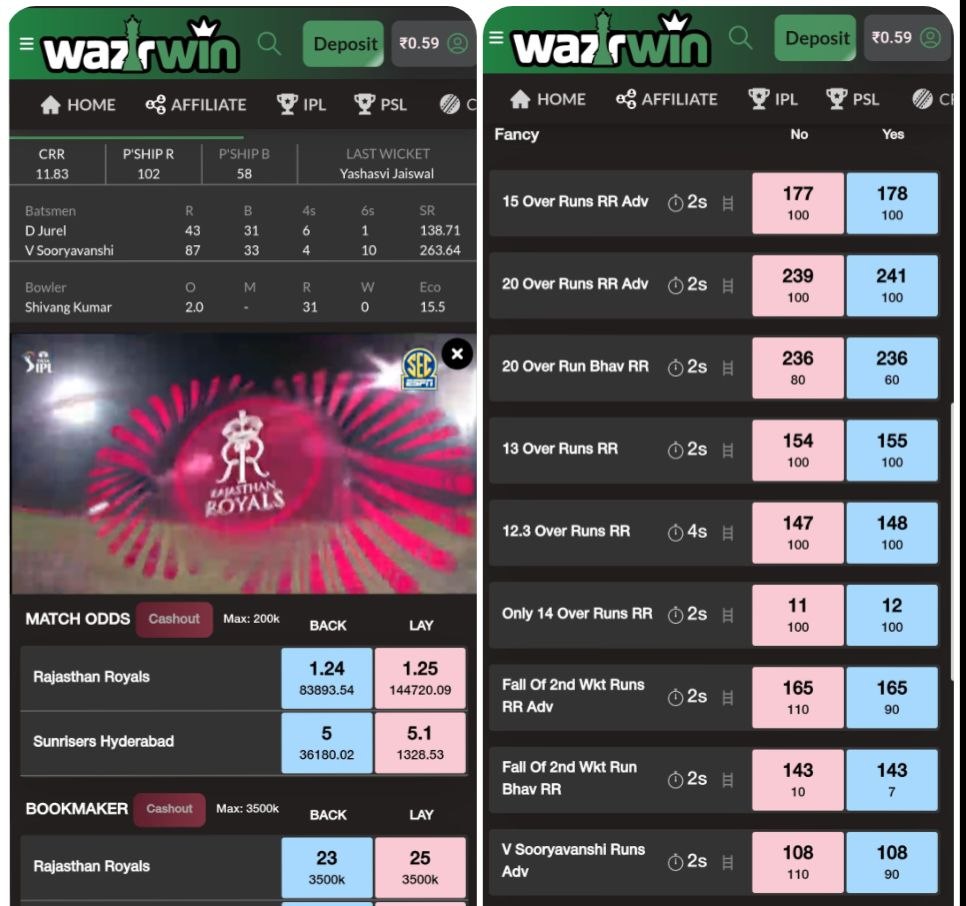Pick Yes 178 for 15 Over Runs RR Adv
This screenshot has height=906, width=966.
tap(892, 203)
